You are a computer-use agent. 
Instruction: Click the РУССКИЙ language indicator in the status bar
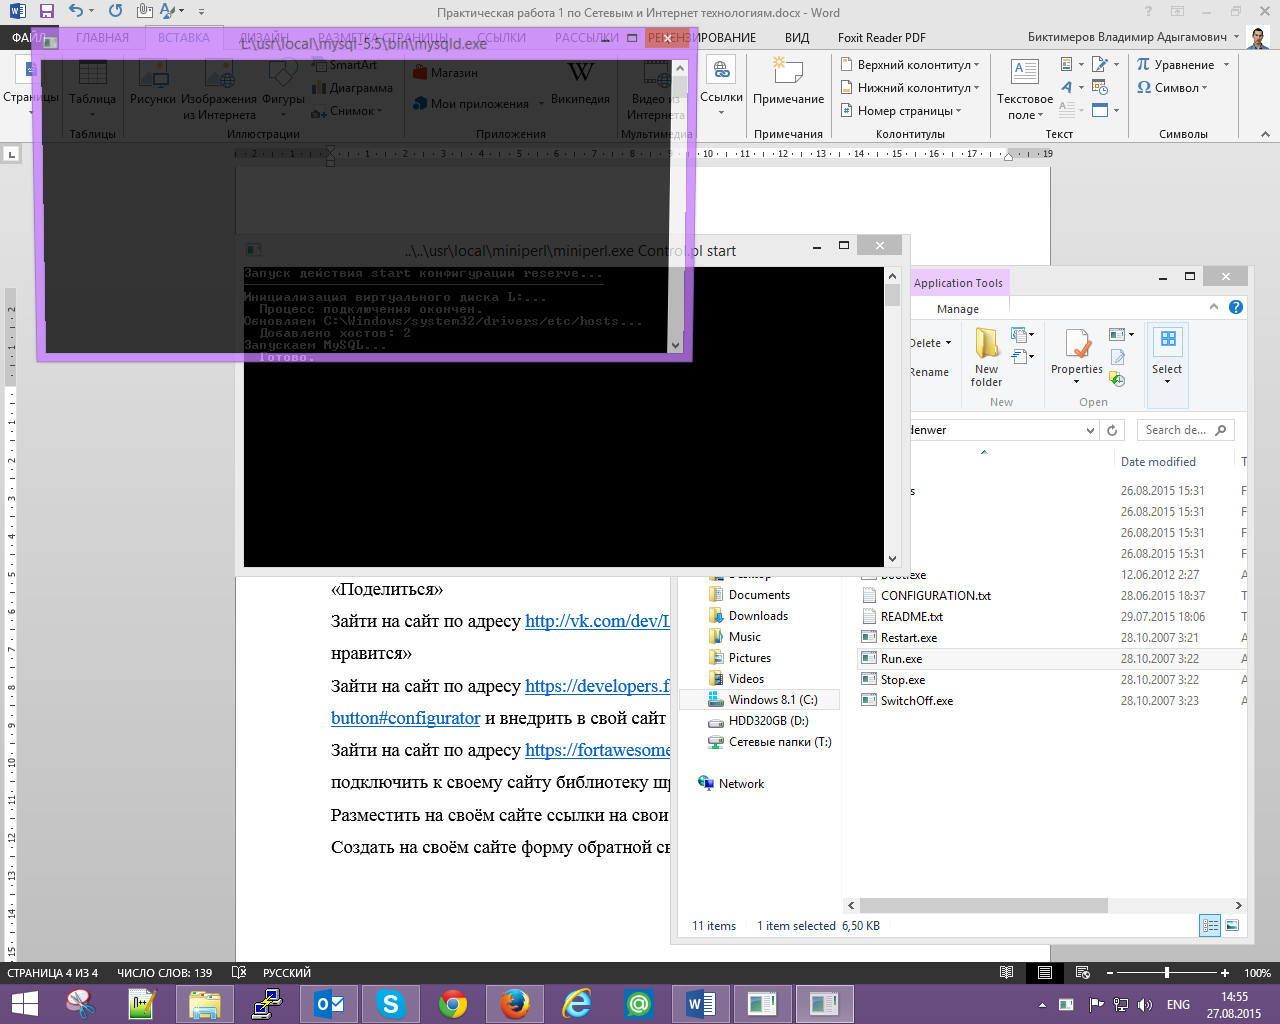(287, 973)
